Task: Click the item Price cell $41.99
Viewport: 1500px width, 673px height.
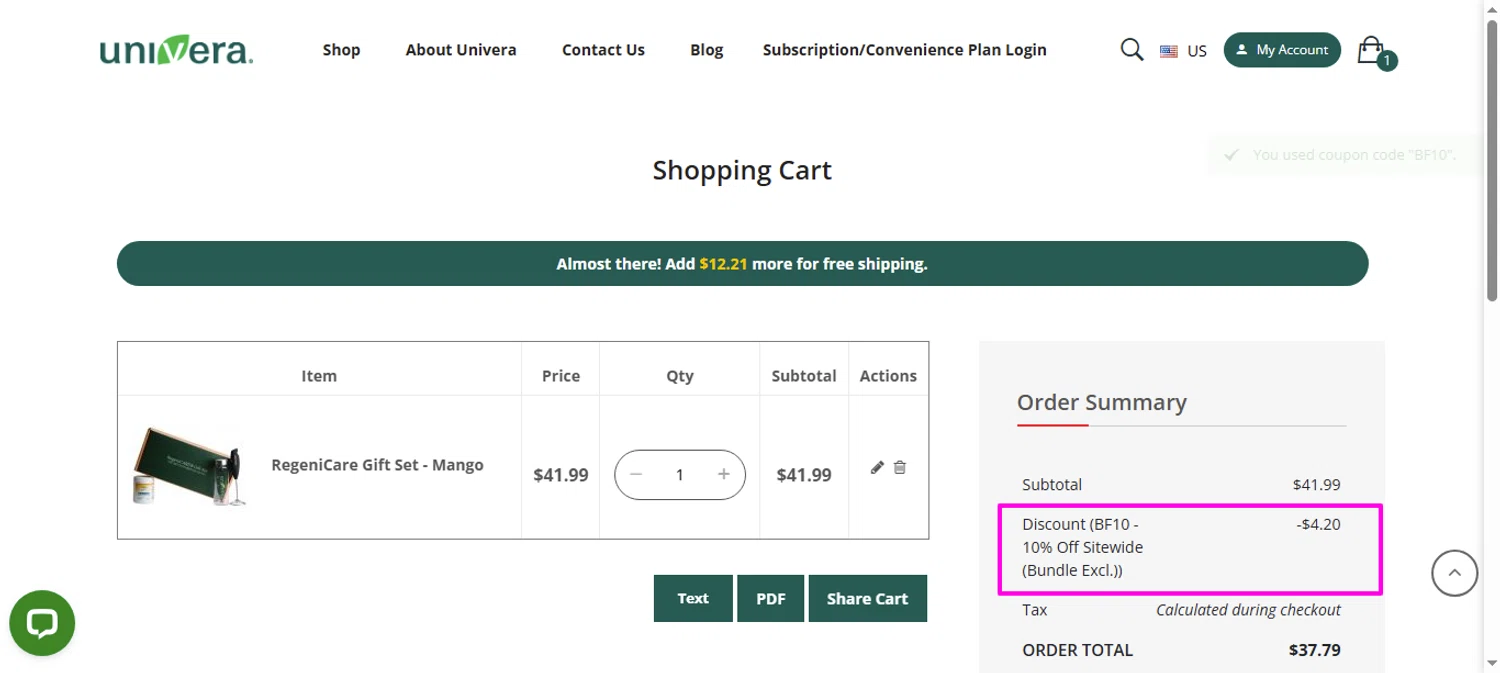Action: point(561,475)
